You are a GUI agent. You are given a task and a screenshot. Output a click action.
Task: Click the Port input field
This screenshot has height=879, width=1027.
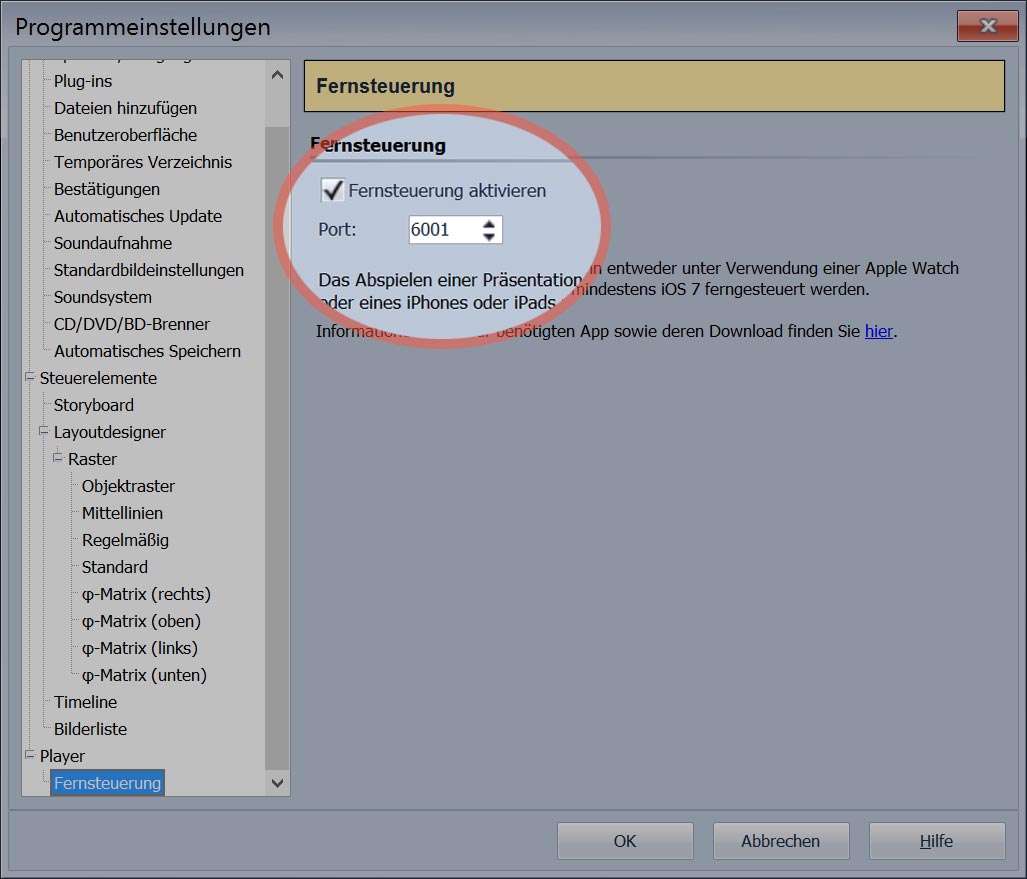tap(441, 230)
